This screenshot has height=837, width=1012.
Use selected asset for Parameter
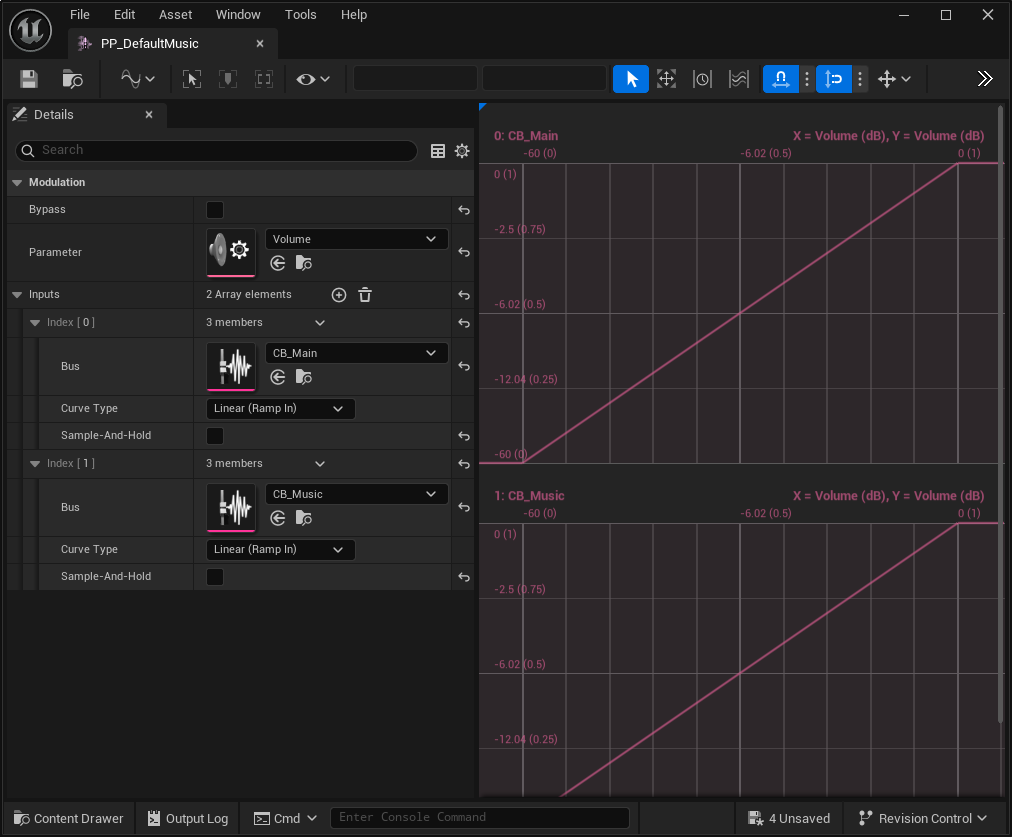pos(278,263)
